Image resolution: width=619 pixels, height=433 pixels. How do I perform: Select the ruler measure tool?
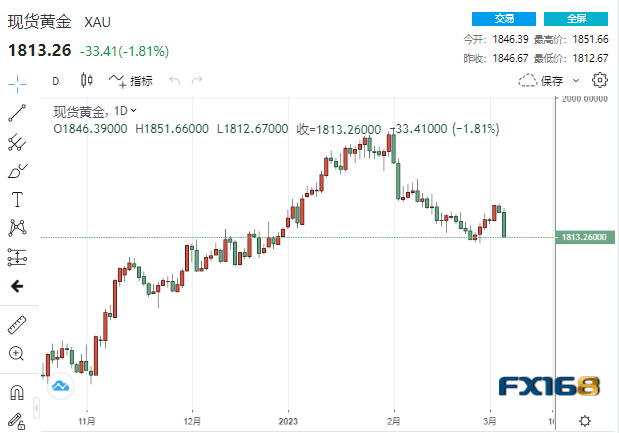pyautogui.click(x=17, y=325)
